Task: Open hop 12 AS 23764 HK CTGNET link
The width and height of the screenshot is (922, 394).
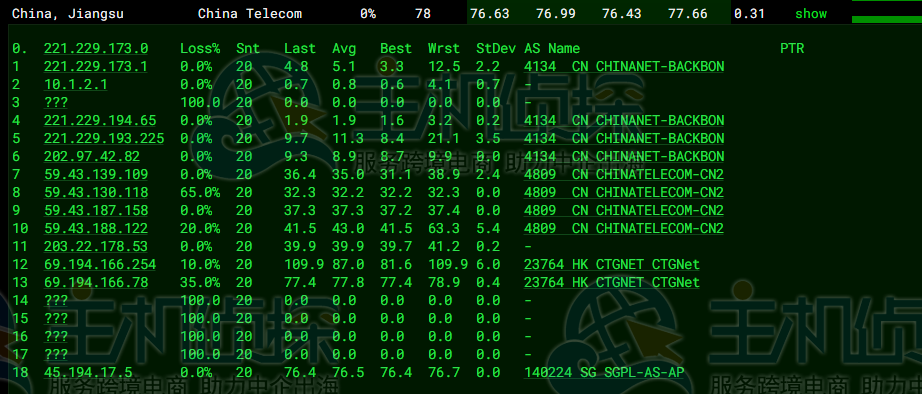Action: [612, 265]
